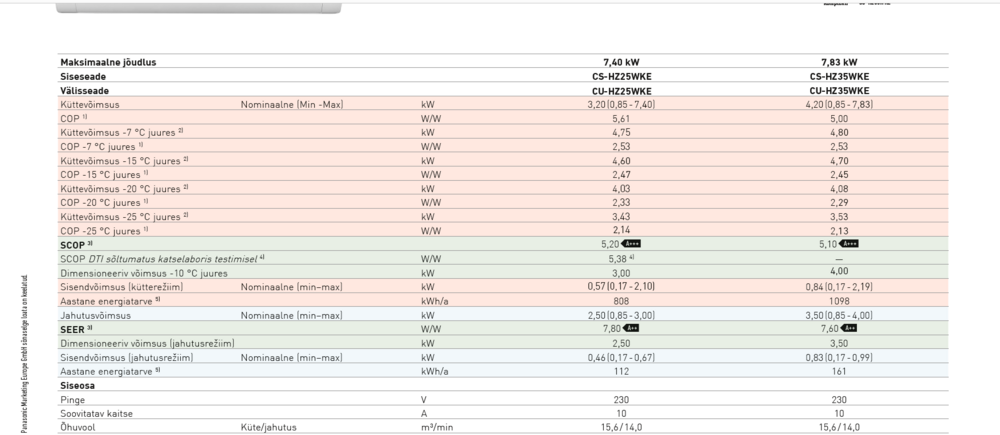Click the value "3,50 (0,85 - 4,00)"
This screenshot has width=1000, height=435.
[x=839, y=315]
